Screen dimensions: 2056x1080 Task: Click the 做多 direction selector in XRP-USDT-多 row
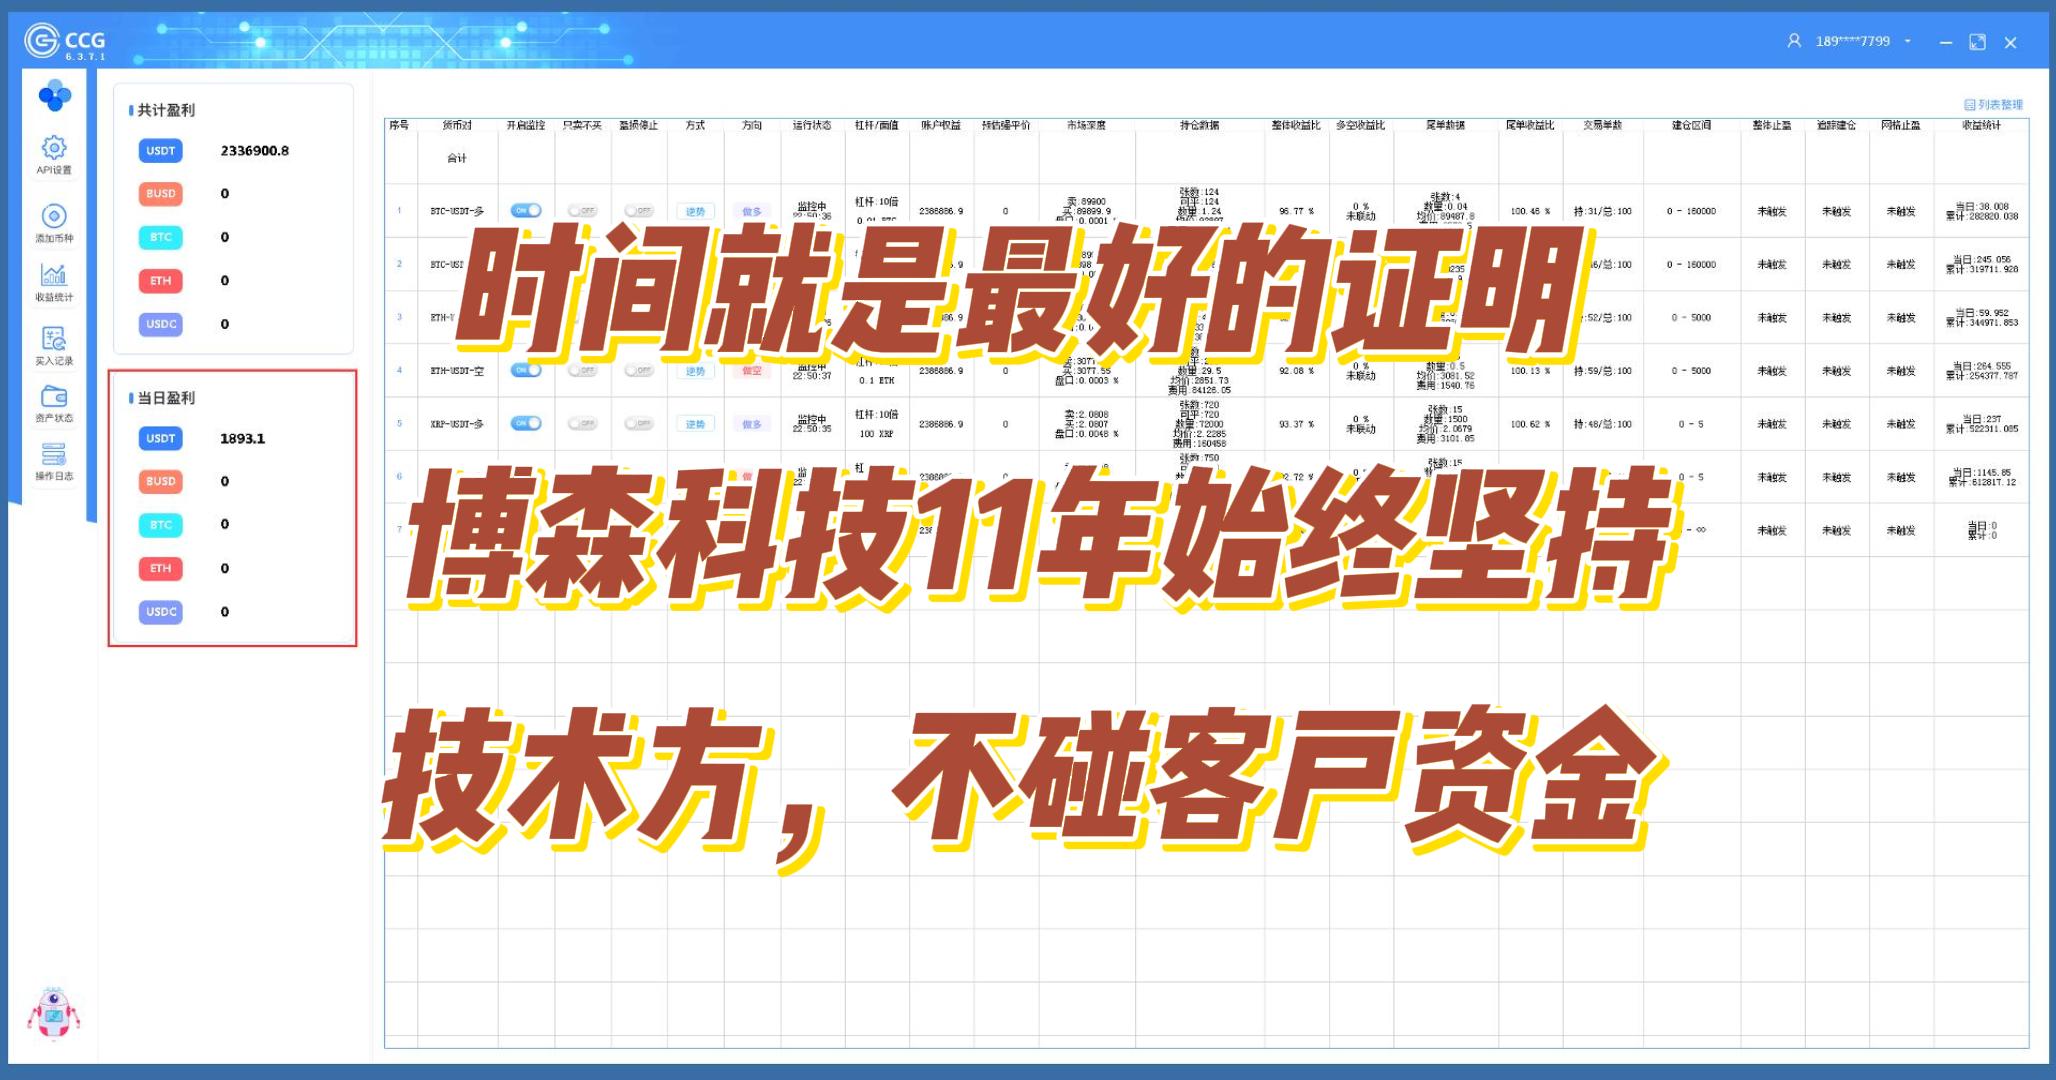(x=752, y=424)
